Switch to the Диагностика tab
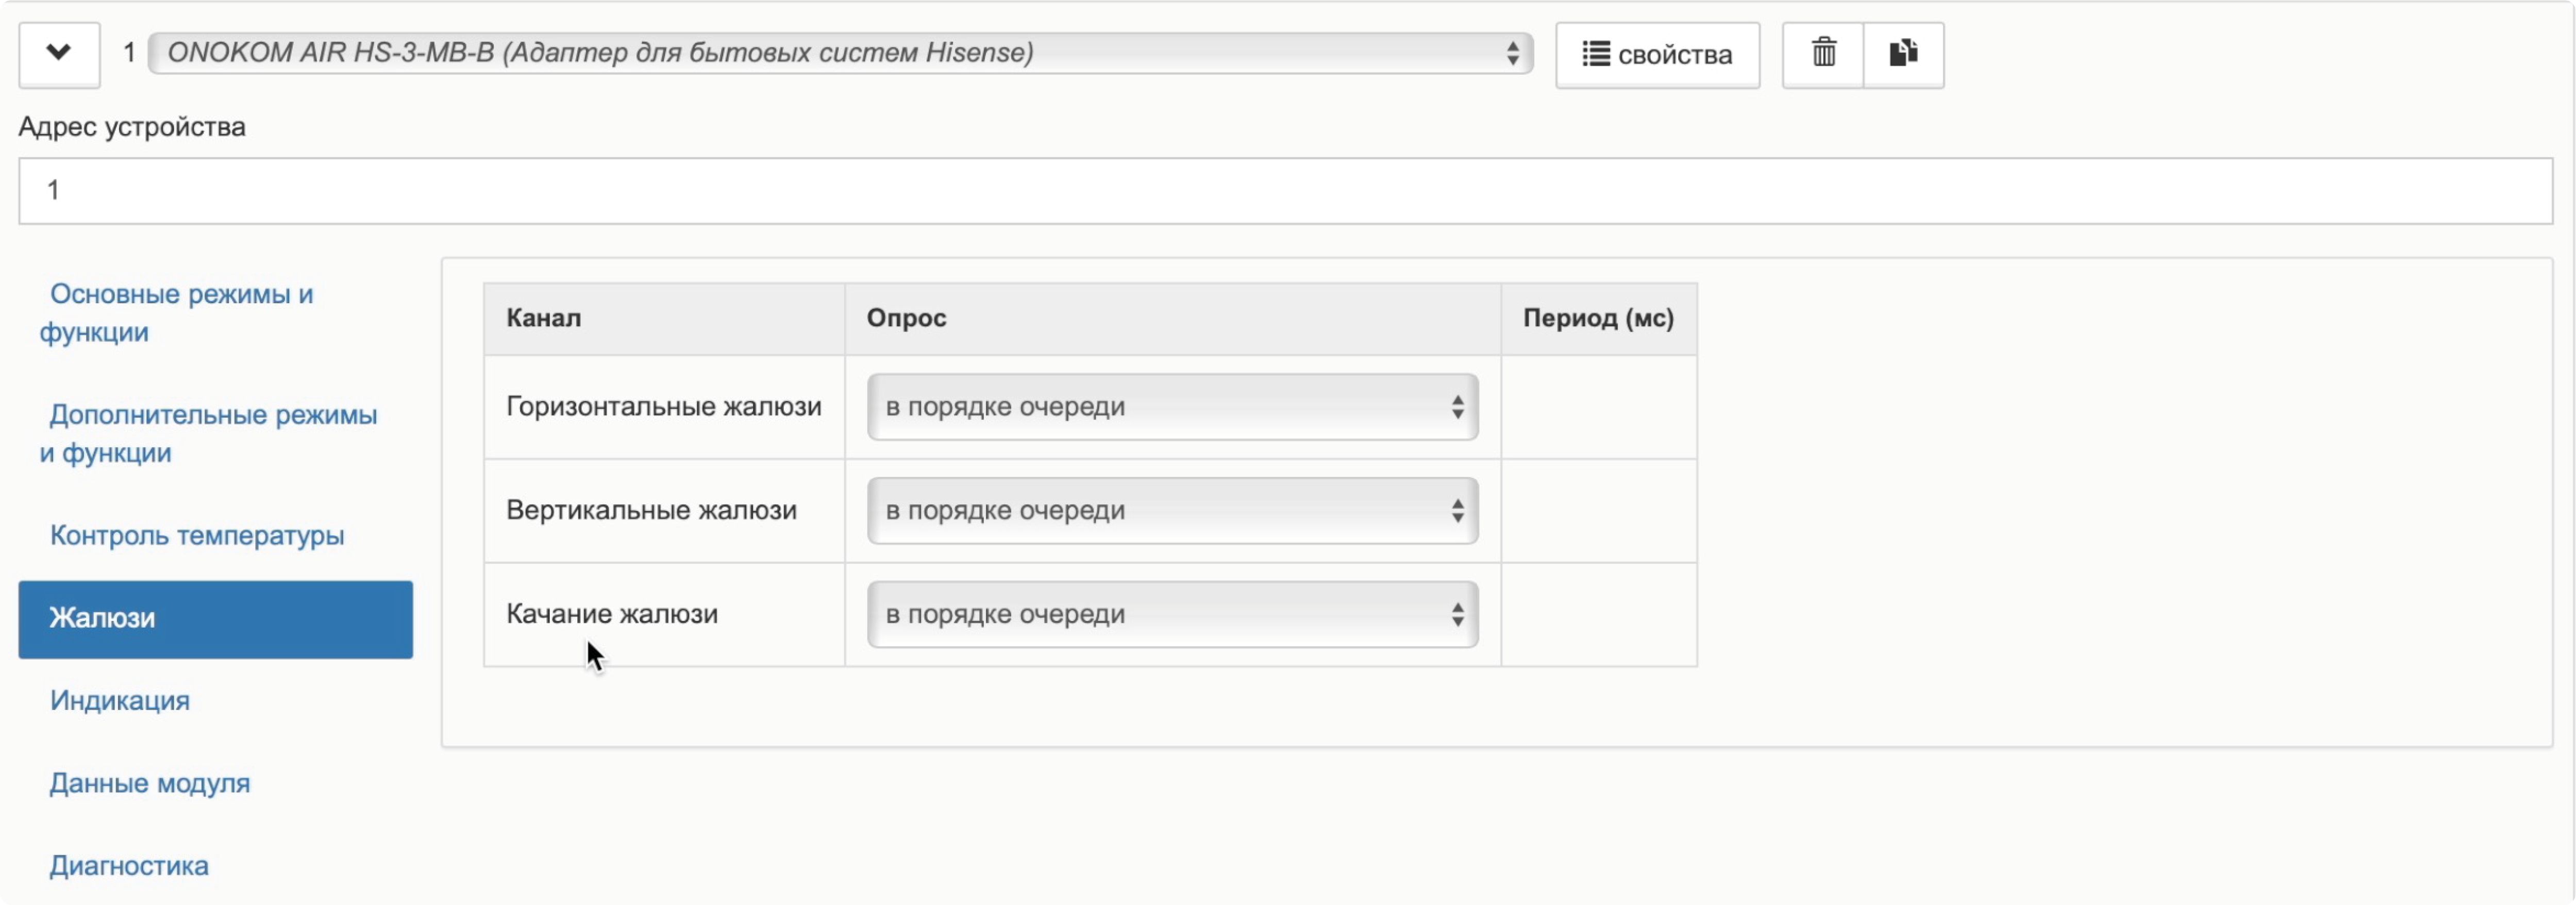The image size is (2576, 905). click(x=129, y=866)
